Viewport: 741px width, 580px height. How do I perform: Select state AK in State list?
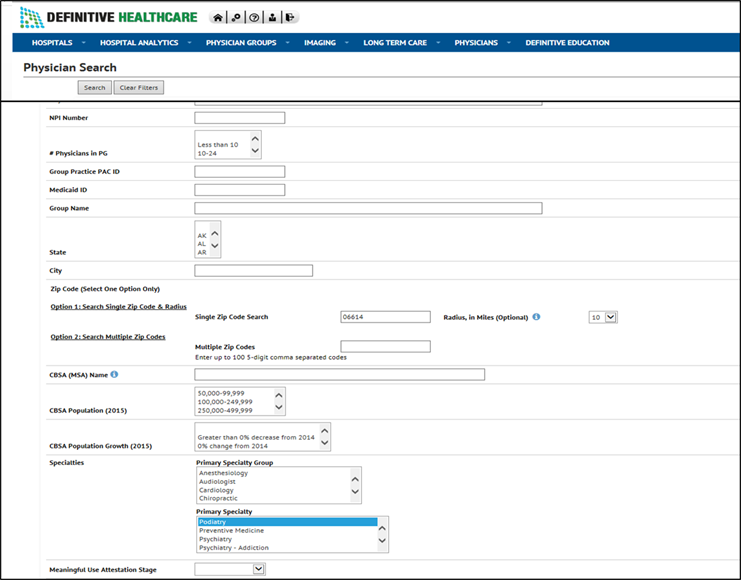(202, 235)
